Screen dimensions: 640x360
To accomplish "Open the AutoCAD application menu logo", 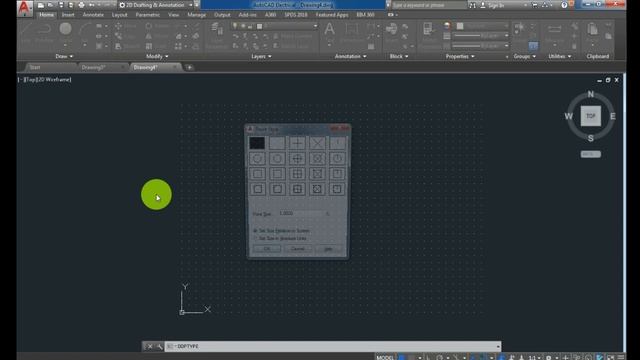I will pyautogui.click(x=24, y=8).
